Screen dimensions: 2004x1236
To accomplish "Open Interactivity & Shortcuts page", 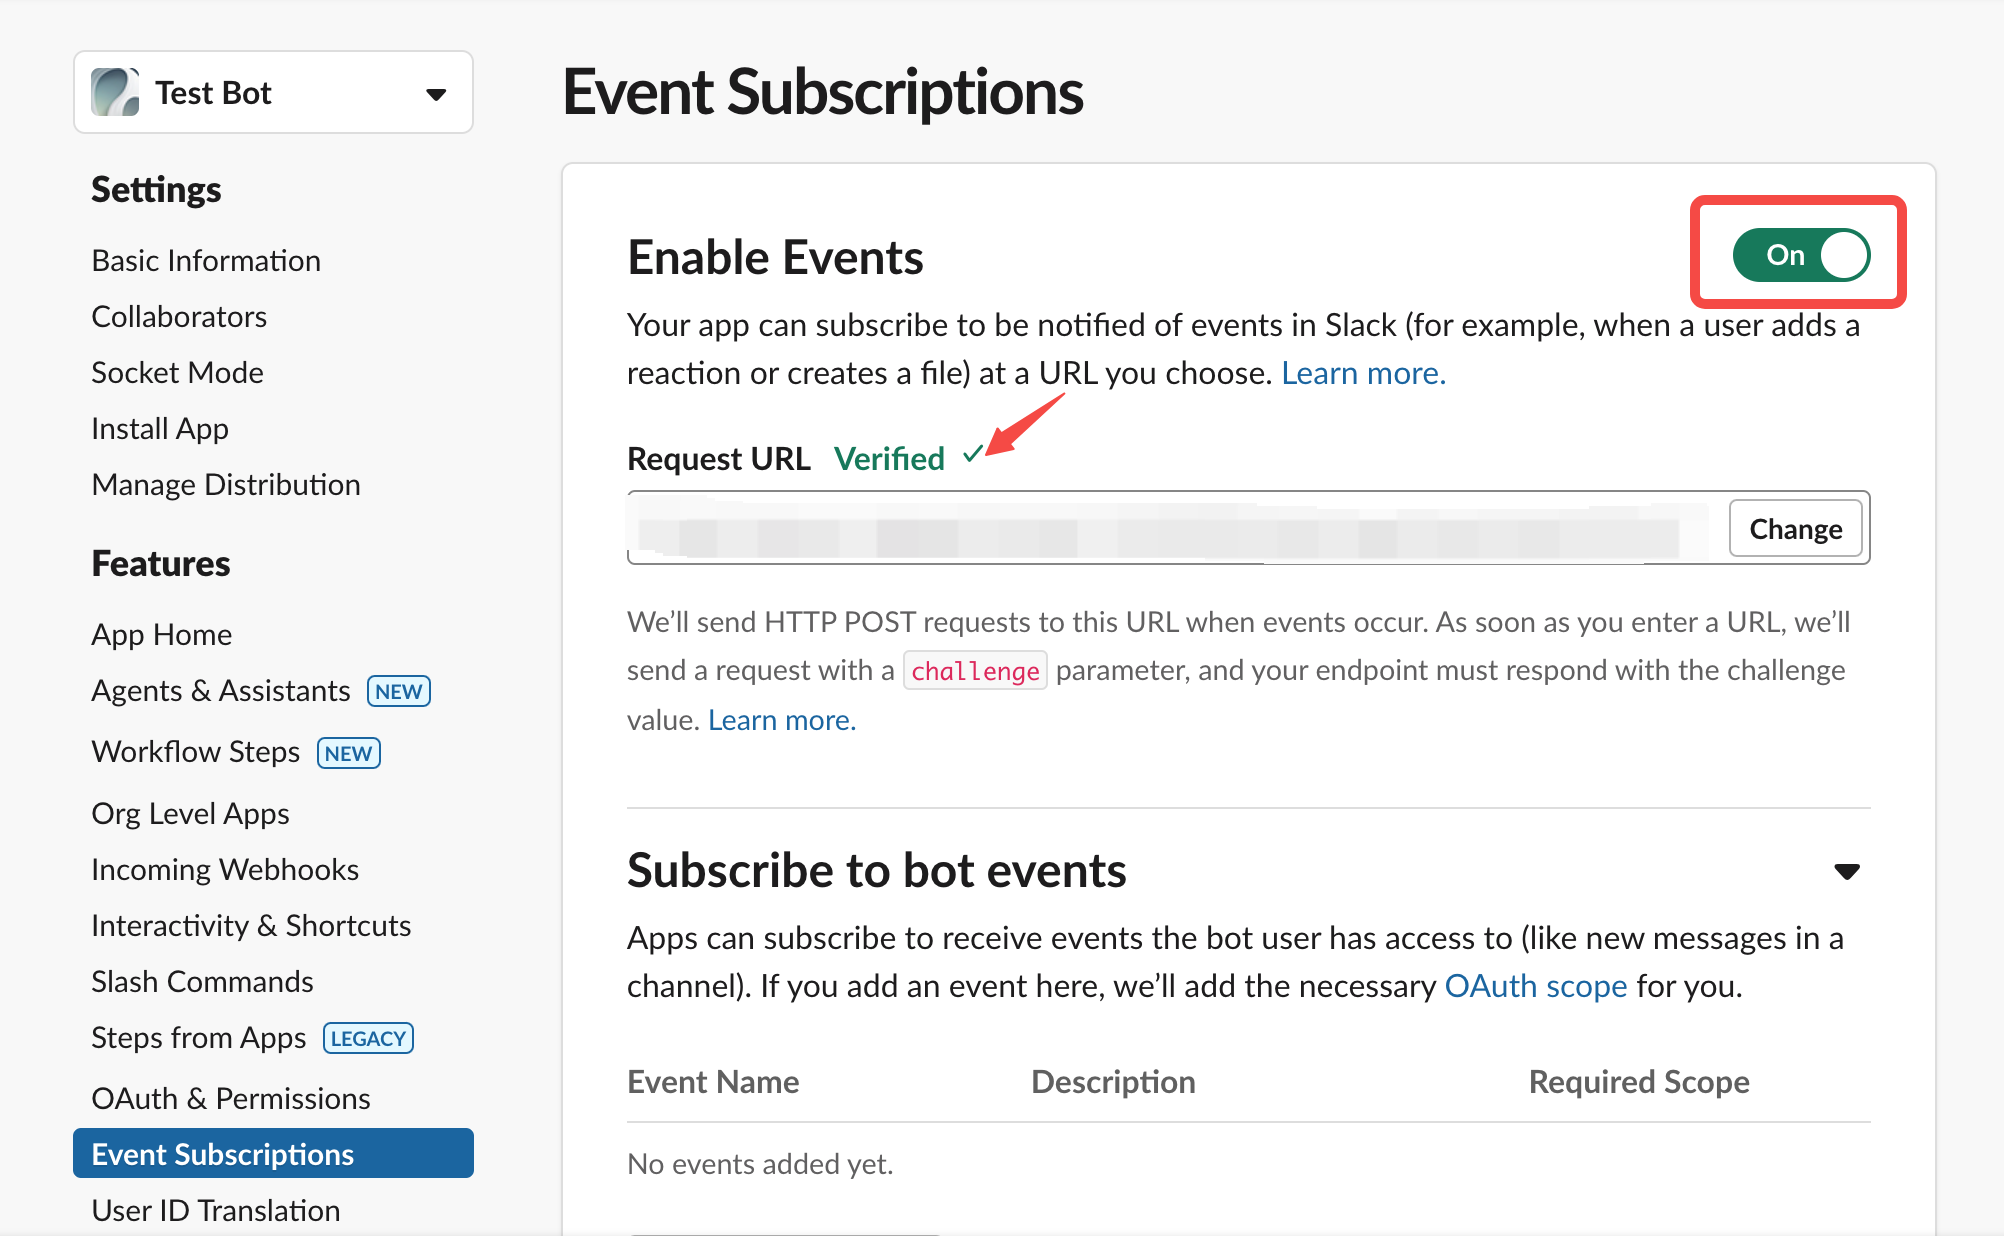I will click(251, 925).
